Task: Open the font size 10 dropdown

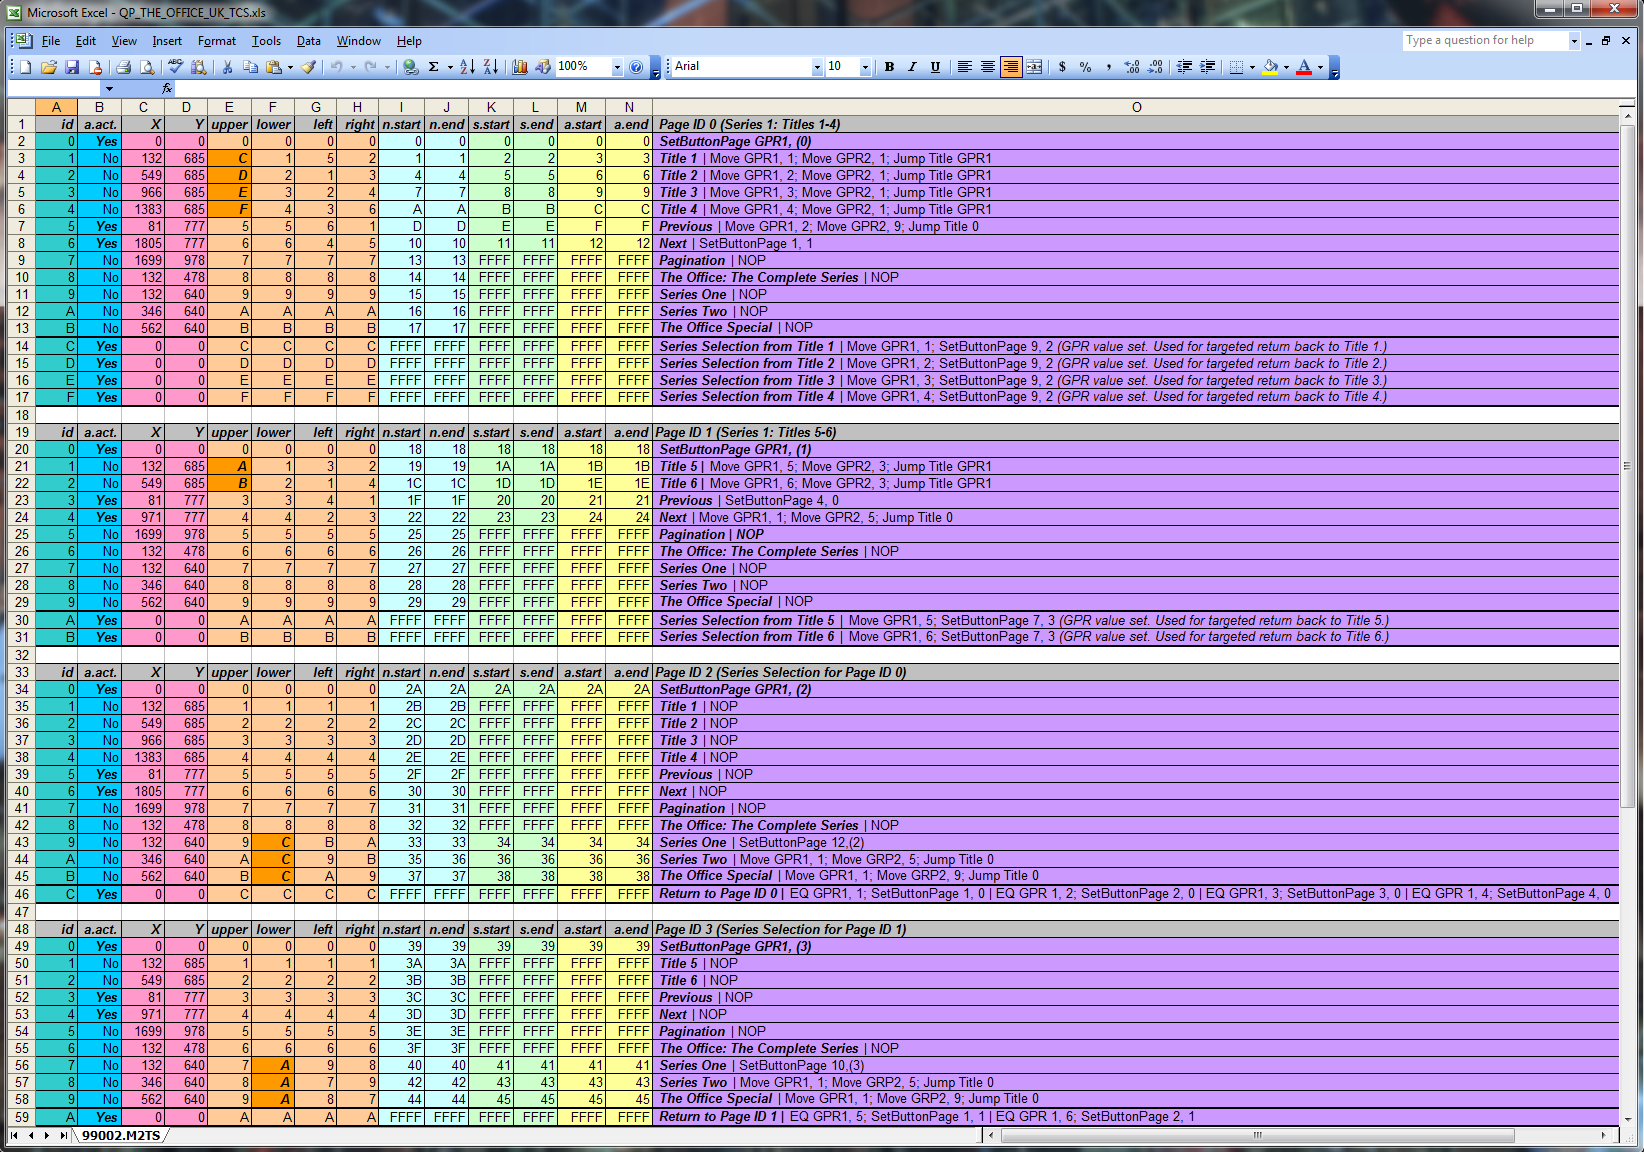Action: tap(865, 67)
